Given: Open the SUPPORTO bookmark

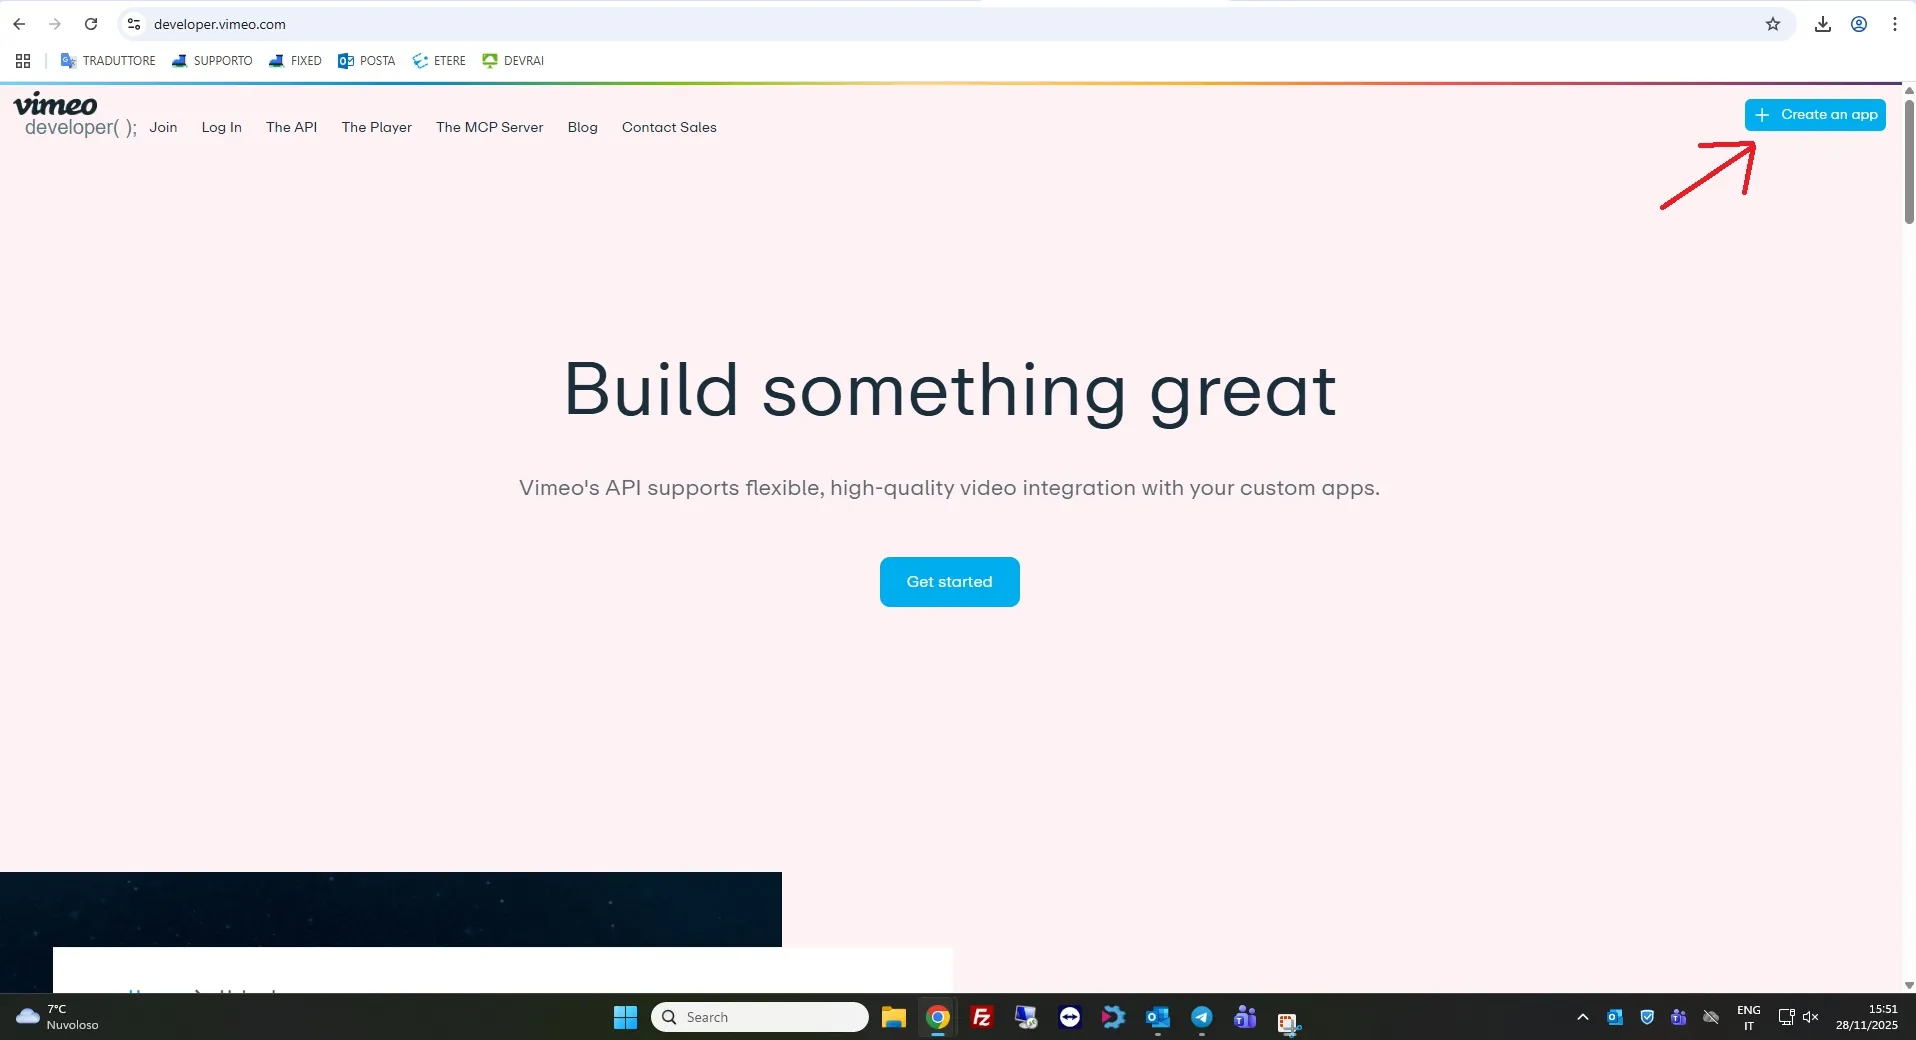Looking at the screenshot, I should click(x=212, y=61).
